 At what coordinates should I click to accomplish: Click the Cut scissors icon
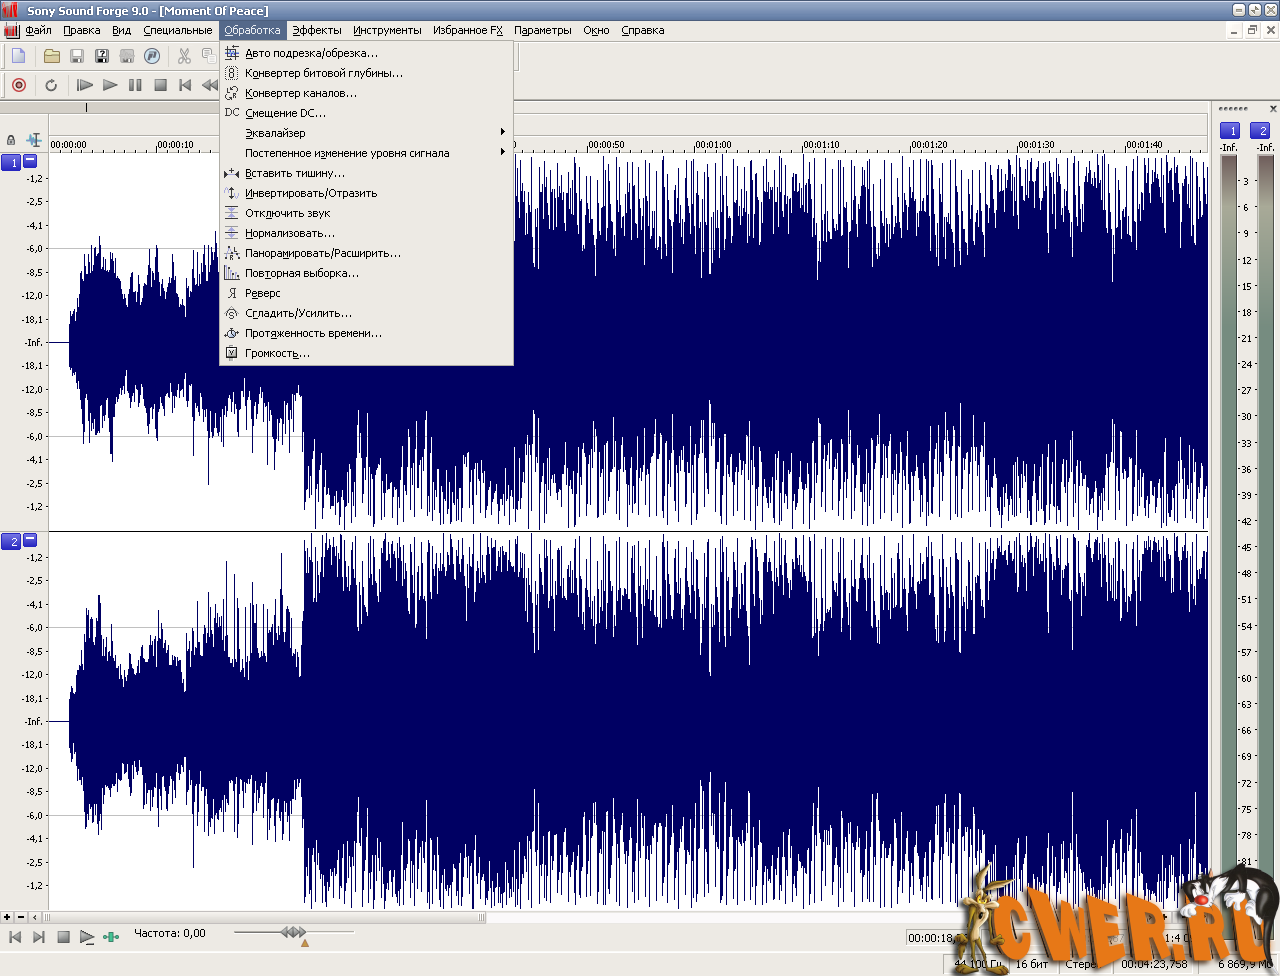pyautogui.click(x=184, y=56)
